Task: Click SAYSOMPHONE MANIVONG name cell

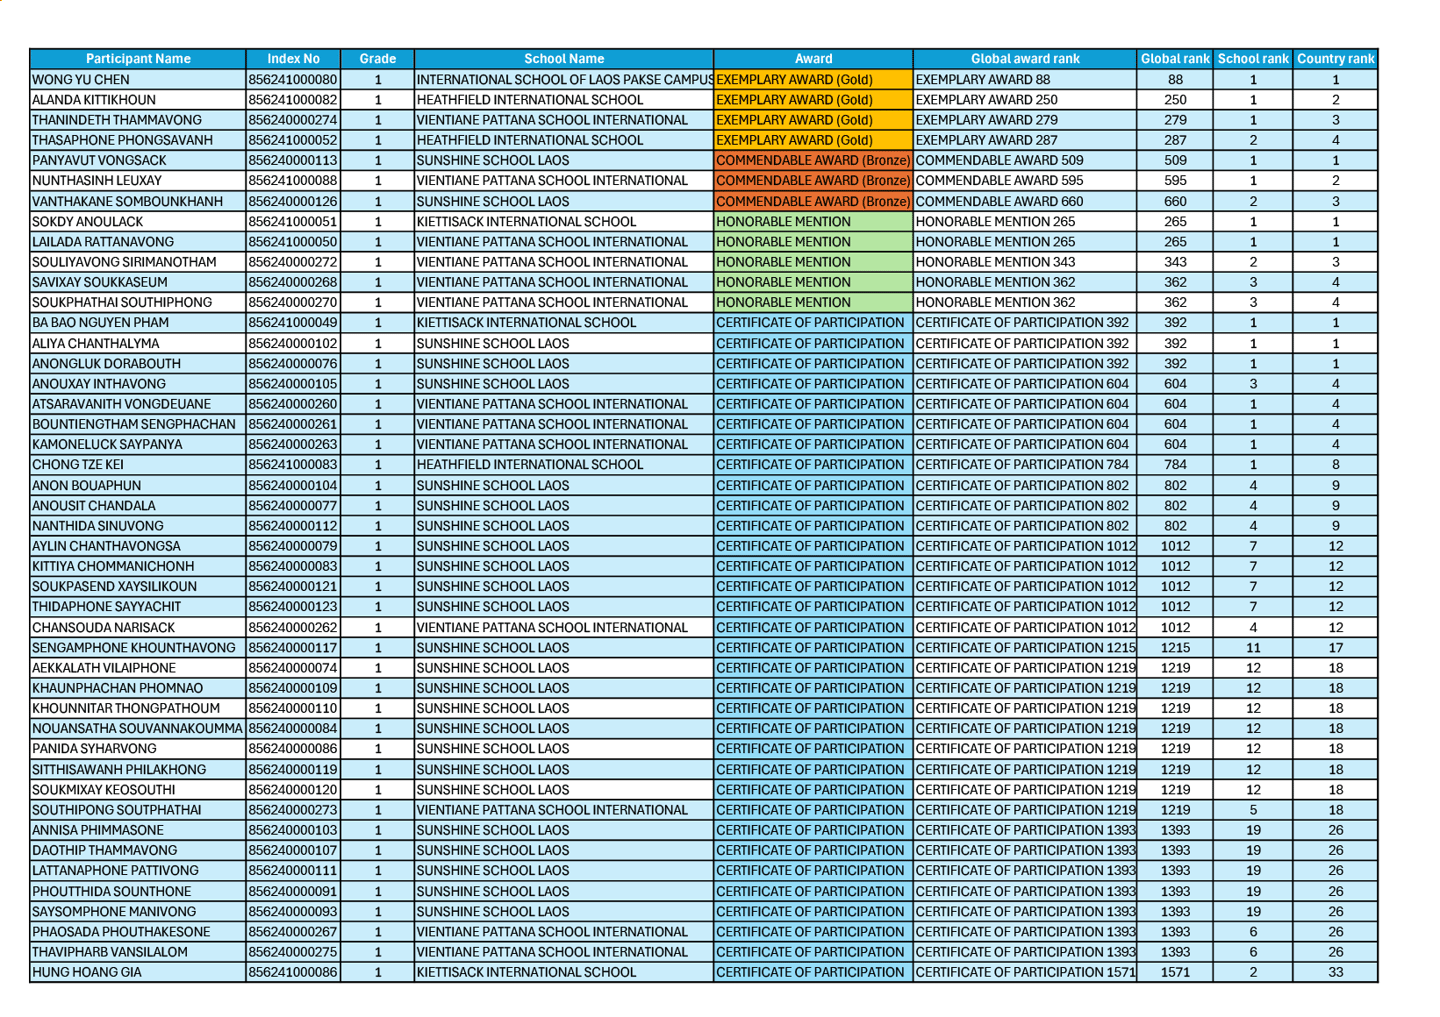Action: (x=138, y=911)
